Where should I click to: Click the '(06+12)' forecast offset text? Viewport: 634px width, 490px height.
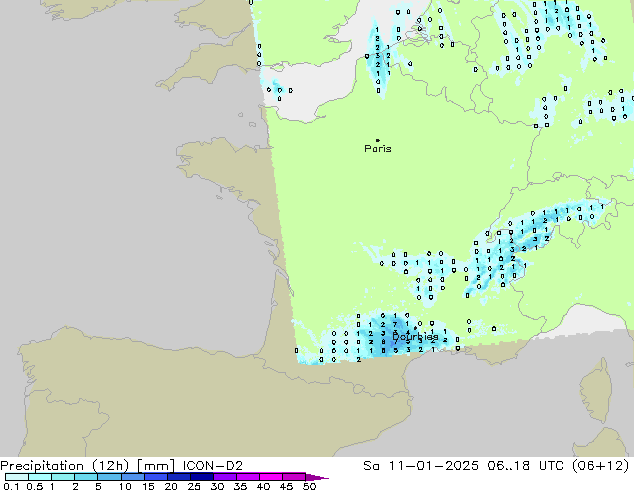602,466
